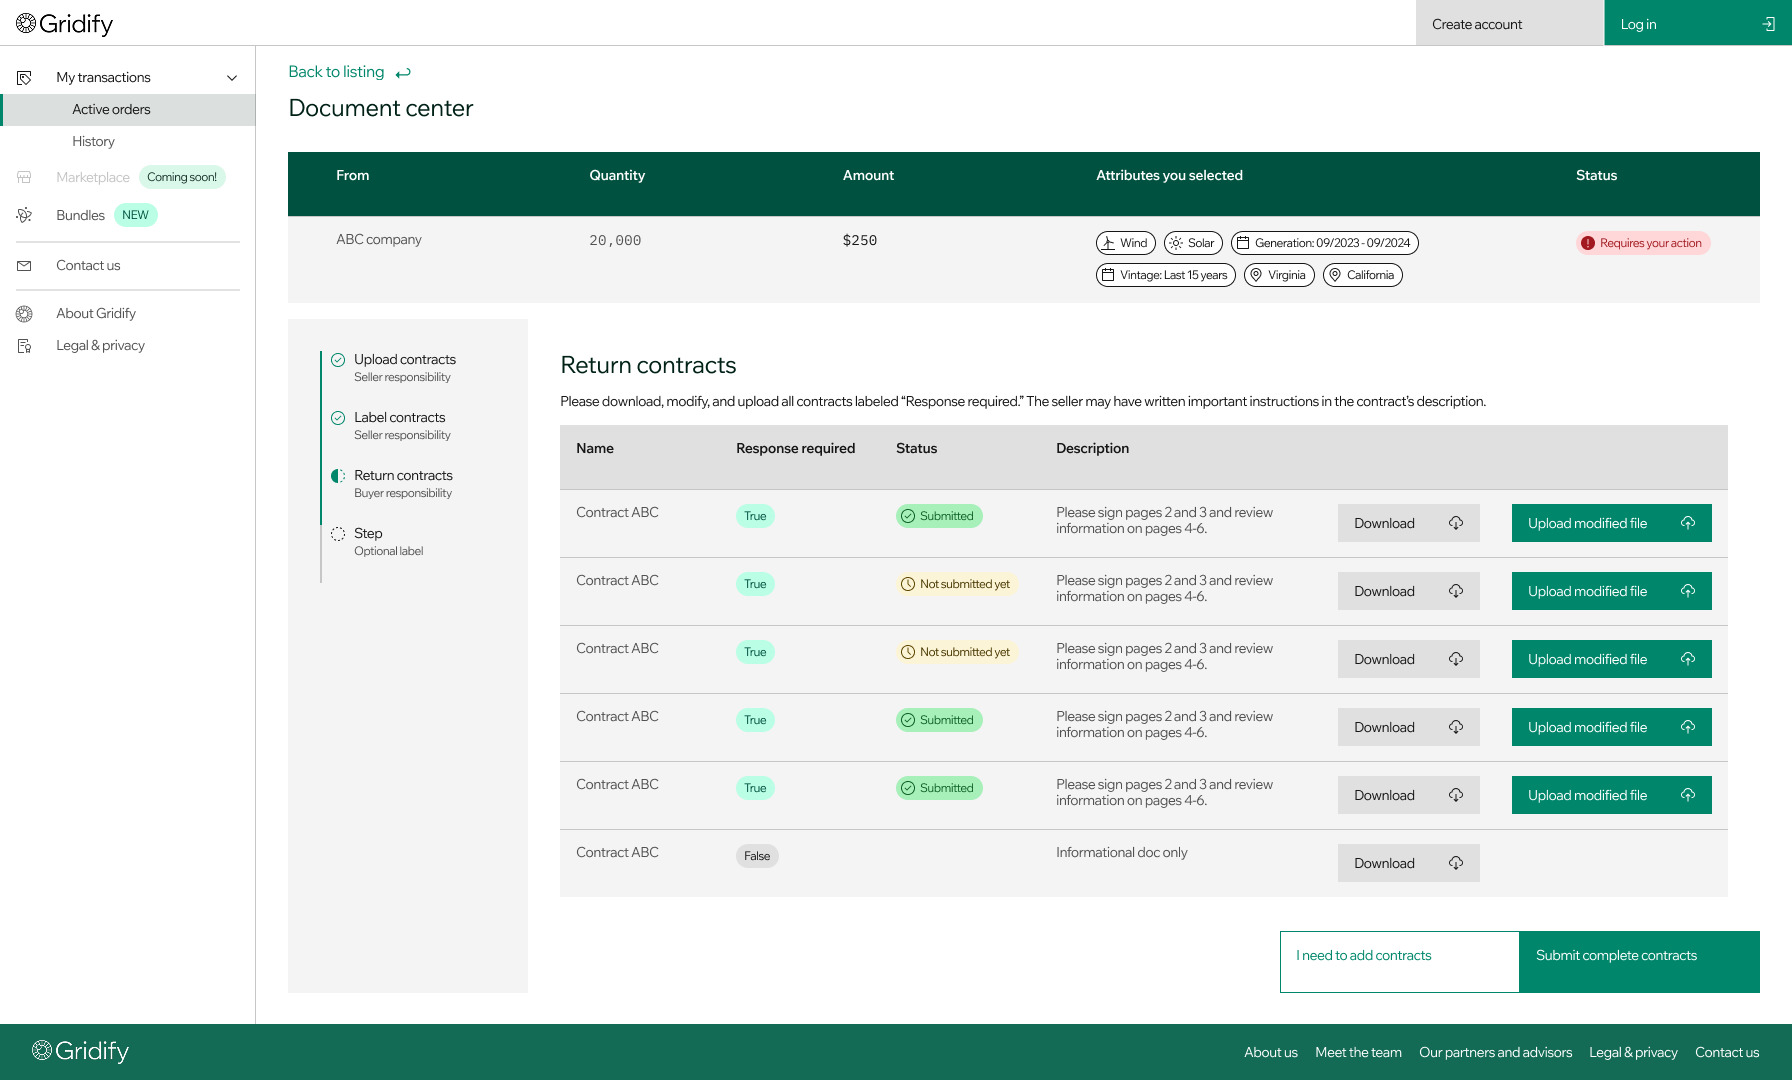Click the 20,000 quantity value
The width and height of the screenshot is (1792, 1080).
(x=615, y=240)
